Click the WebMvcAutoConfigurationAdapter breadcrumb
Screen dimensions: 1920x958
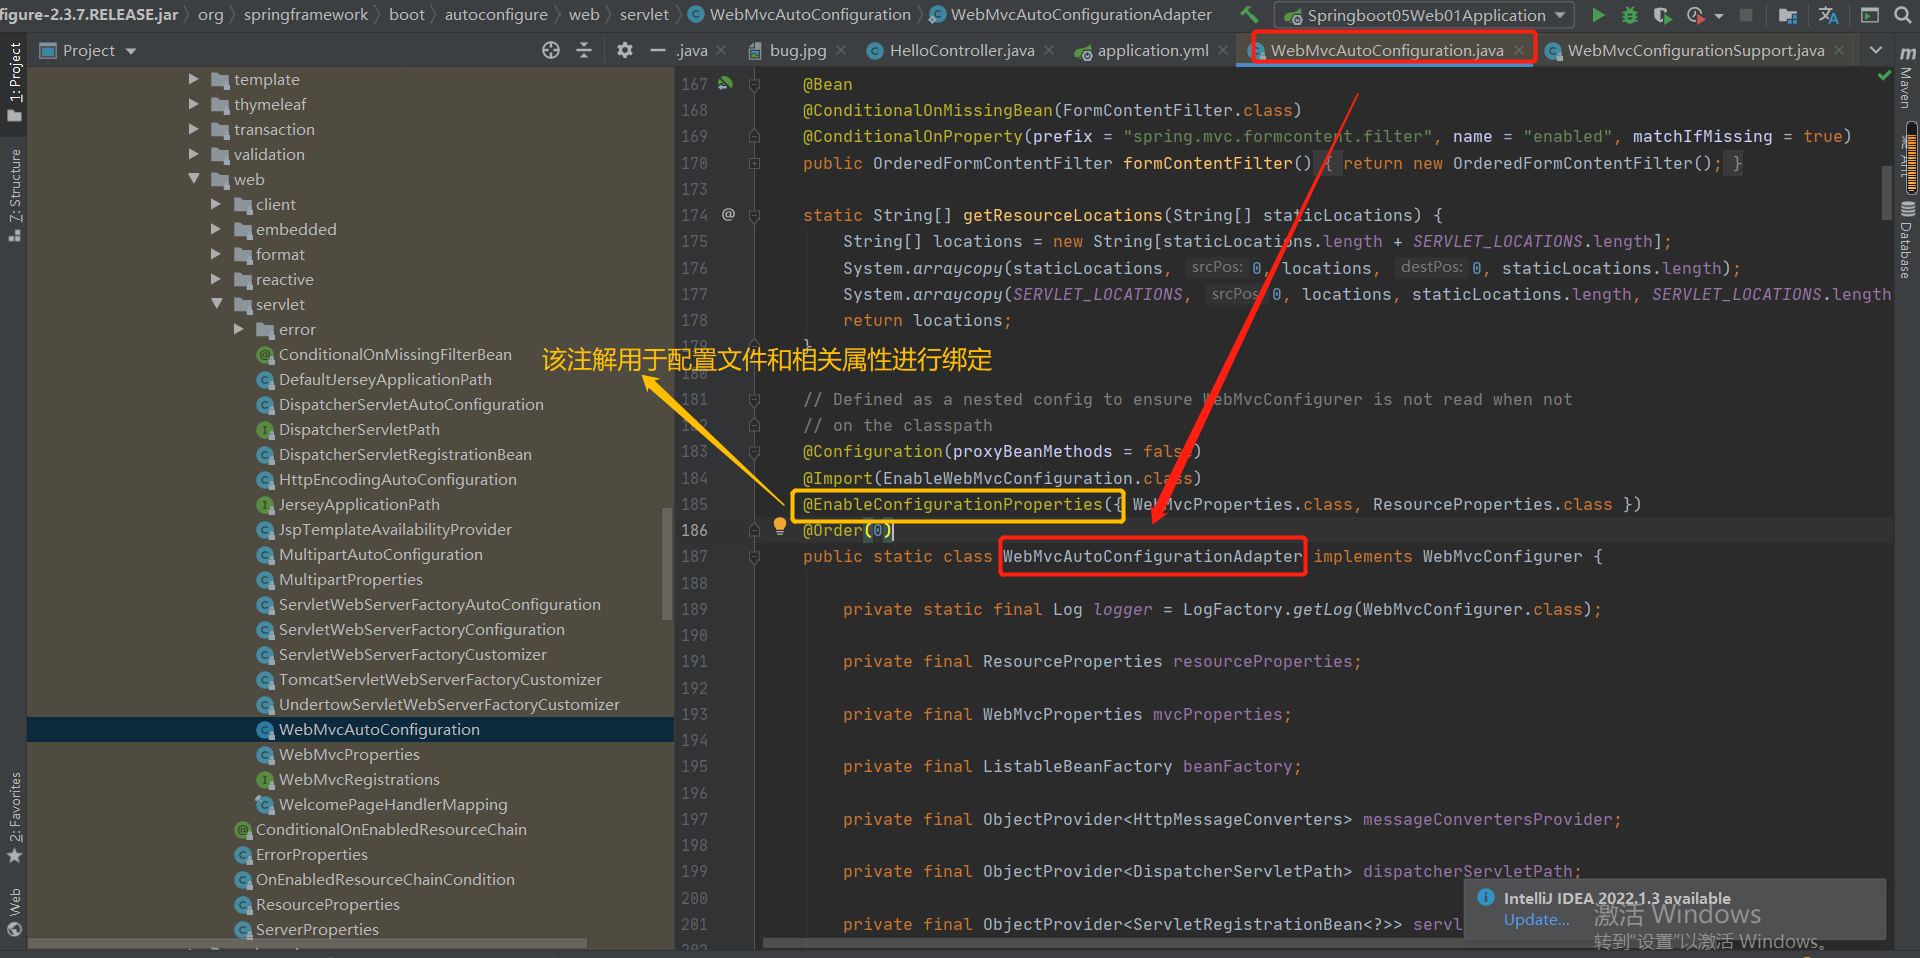(1081, 15)
